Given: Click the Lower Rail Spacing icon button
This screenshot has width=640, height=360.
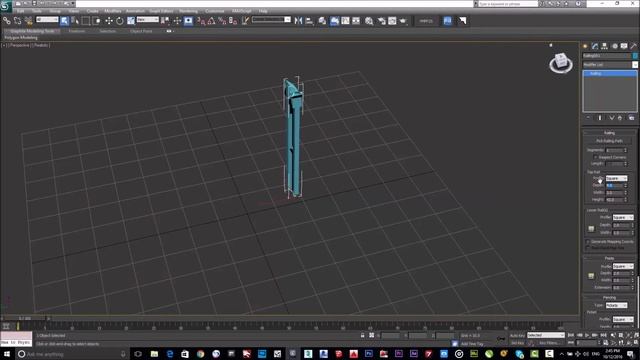Looking at the screenshot, I should coord(591,229).
